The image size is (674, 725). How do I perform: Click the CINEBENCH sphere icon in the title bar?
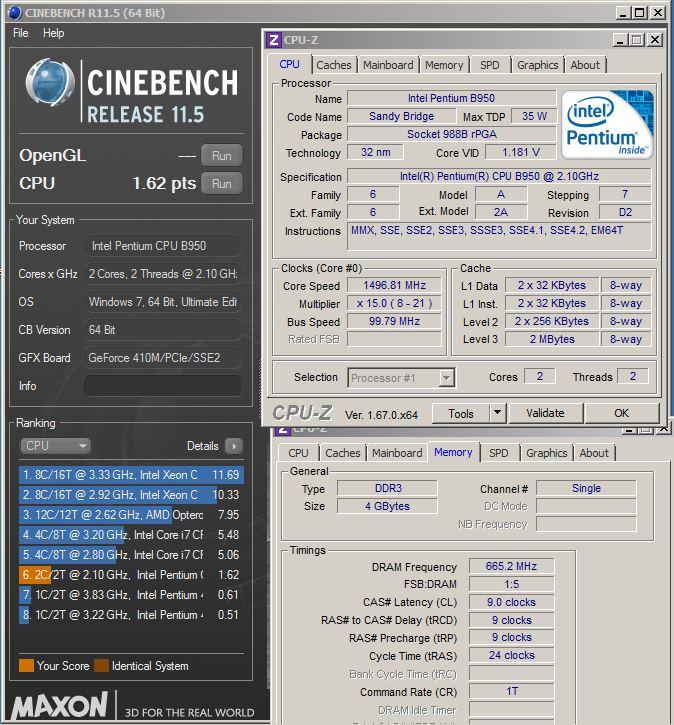(14, 12)
